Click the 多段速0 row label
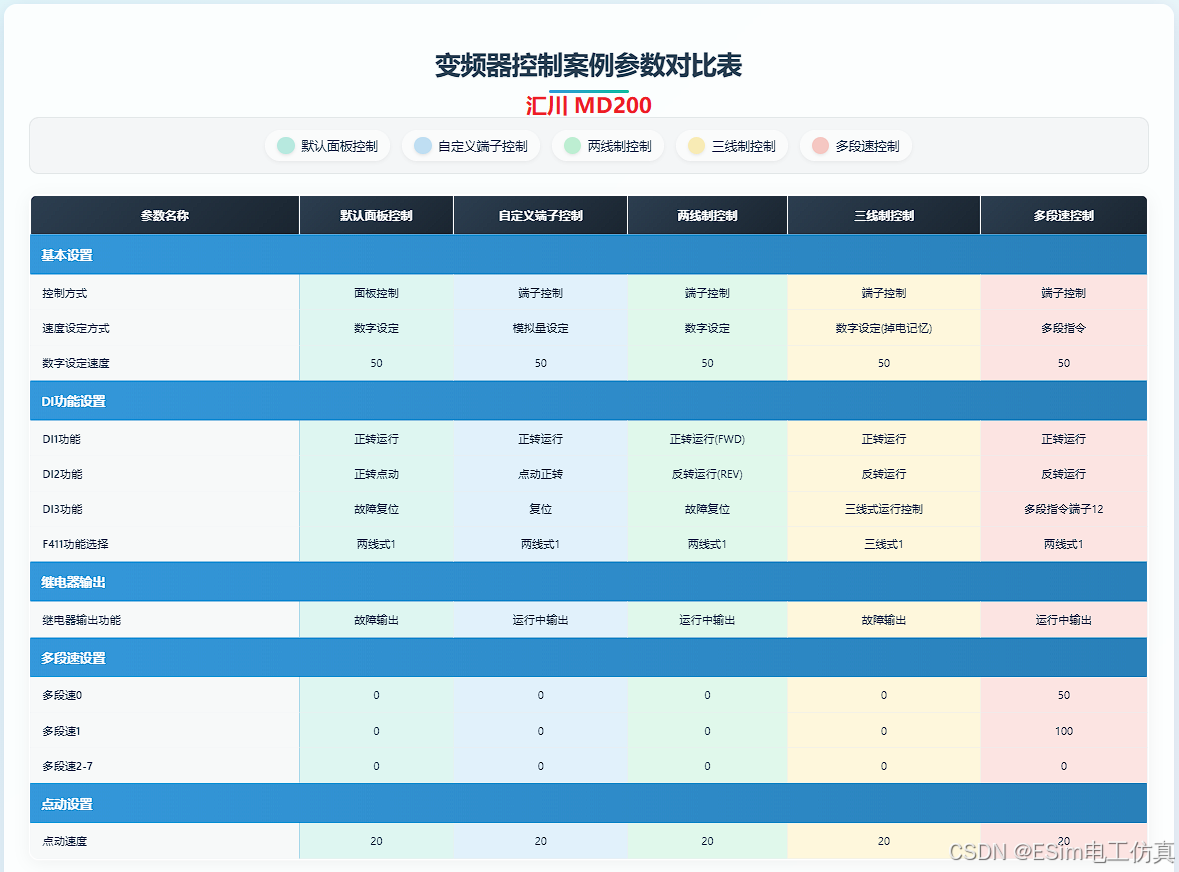Image resolution: width=1179 pixels, height=872 pixels. [x=62, y=695]
